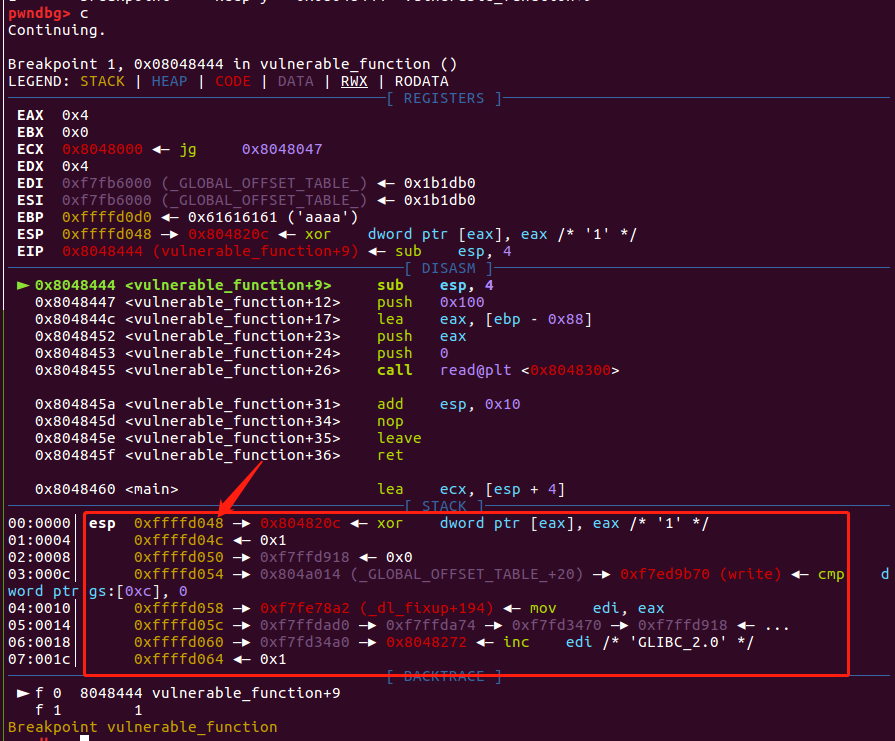This screenshot has width=895, height=741.
Task: Click stack address 0xffffd05c
Action: click(x=179, y=625)
